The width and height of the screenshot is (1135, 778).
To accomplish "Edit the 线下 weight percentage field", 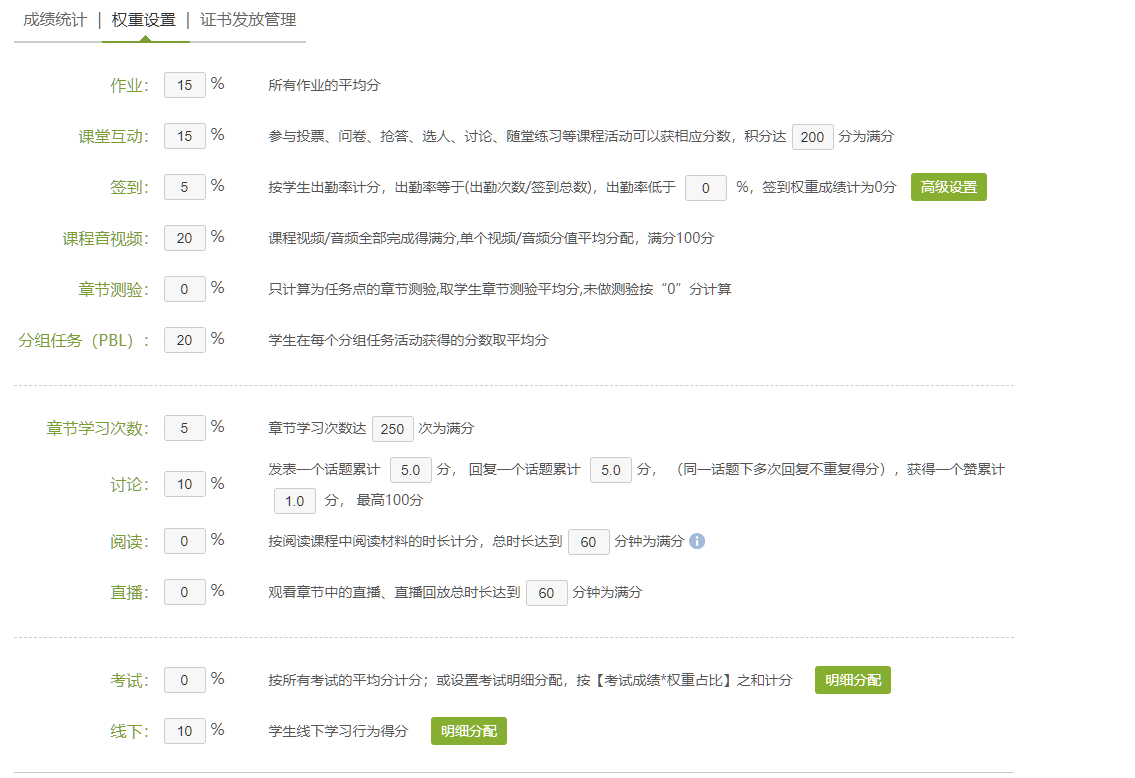I will click(185, 731).
